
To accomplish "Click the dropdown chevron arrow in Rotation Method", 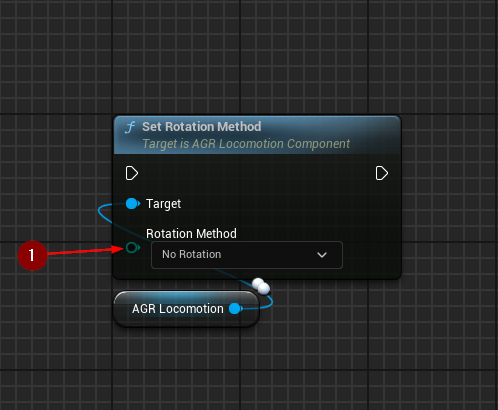I will 322,255.
